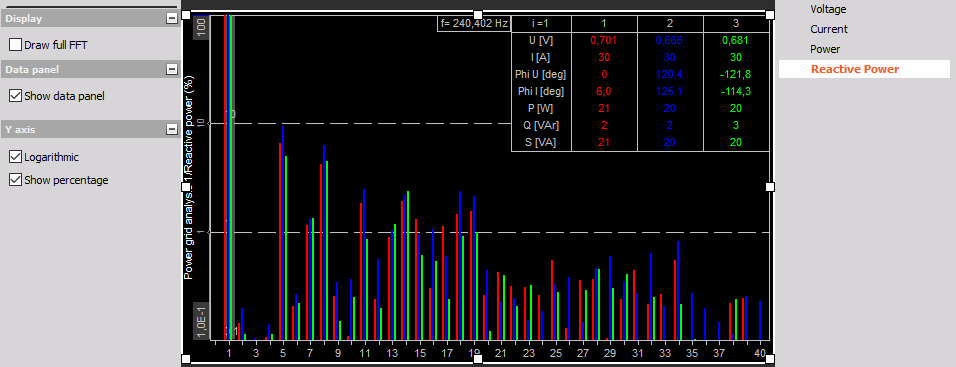956x367 pixels.
Task: Click the P [W] row label
Action: pyautogui.click(x=541, y=109)
